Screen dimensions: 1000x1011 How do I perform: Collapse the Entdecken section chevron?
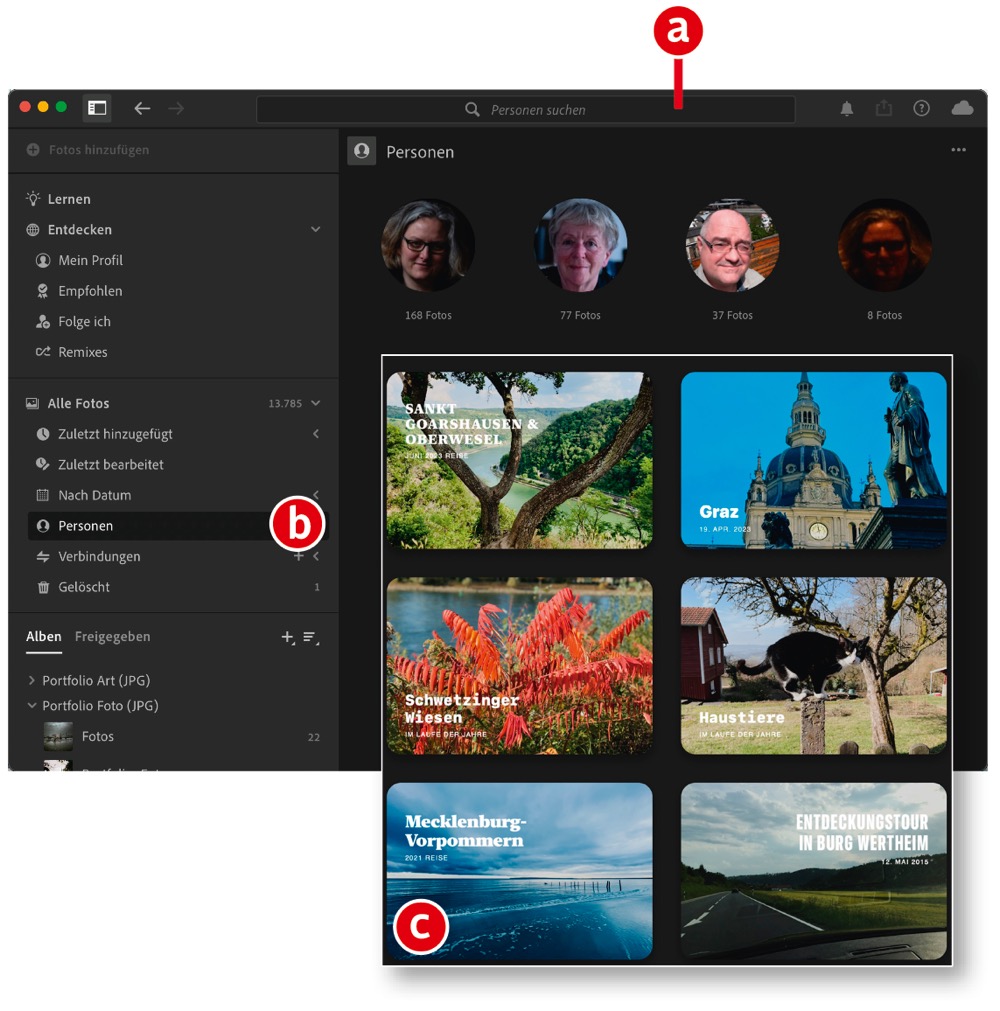click(316, 230)
